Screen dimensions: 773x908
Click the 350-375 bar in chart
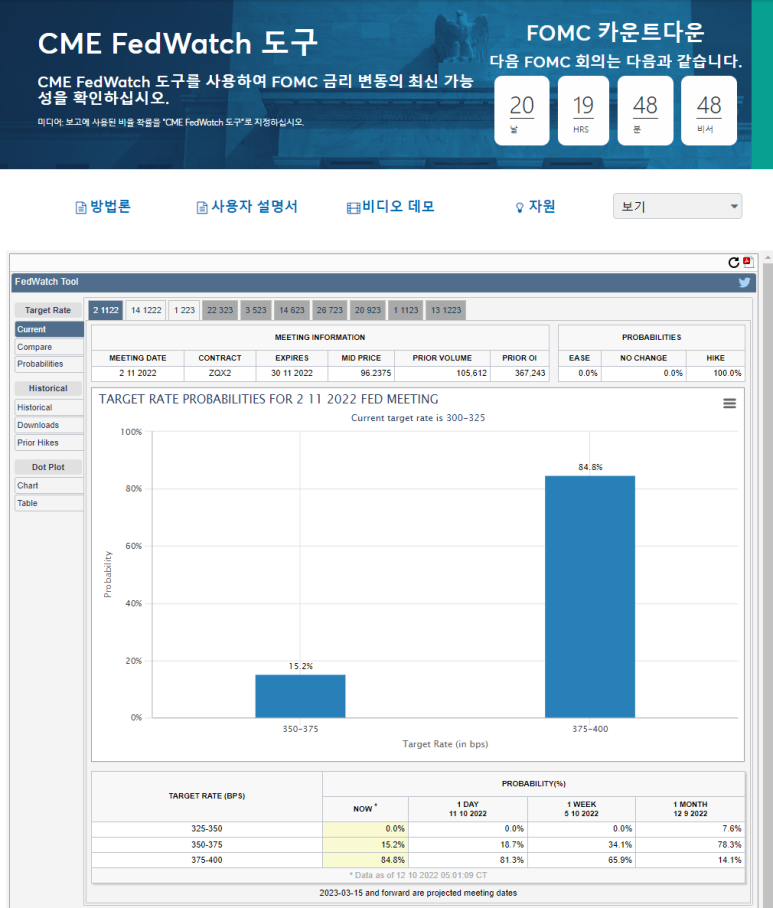pyautogui.click(x=301, y=696)
